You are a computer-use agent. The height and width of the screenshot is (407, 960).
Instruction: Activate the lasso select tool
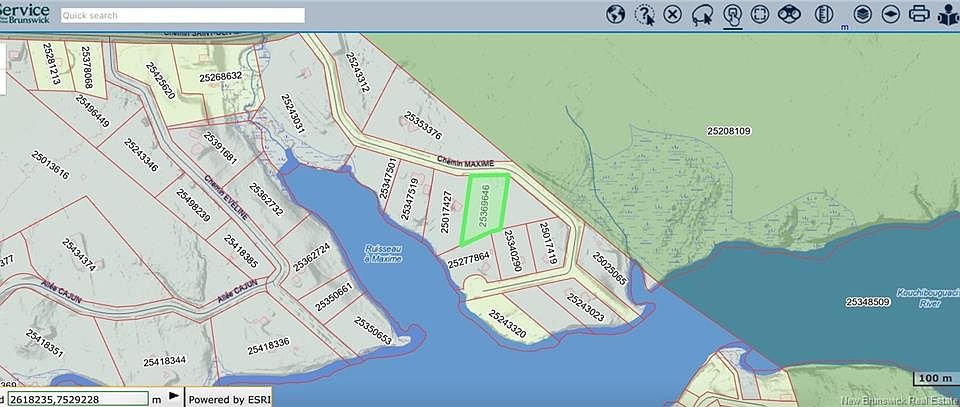click(703, 14)
